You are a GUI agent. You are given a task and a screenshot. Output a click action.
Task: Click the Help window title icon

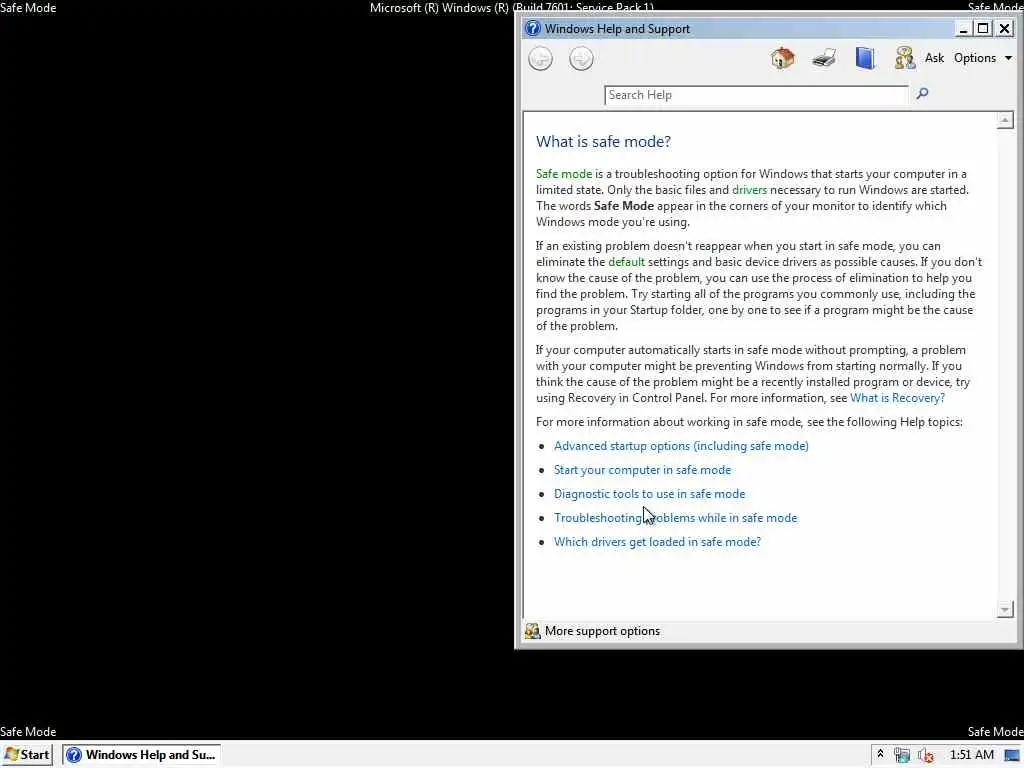coord(532,29)
